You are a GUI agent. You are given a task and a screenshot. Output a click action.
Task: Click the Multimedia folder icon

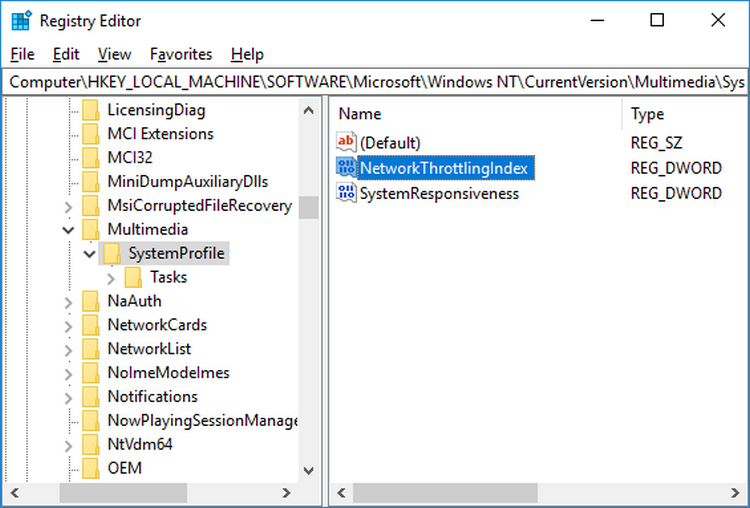[91, 229]
